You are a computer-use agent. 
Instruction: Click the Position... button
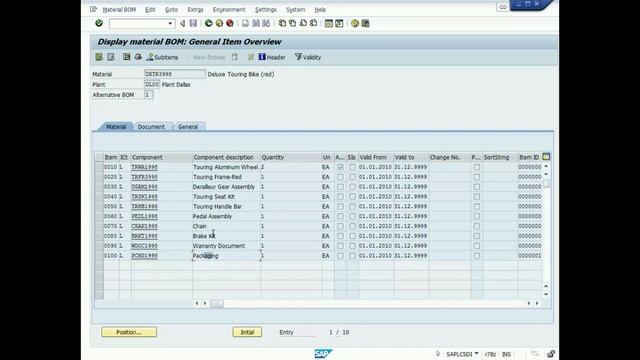click(129, 332)
